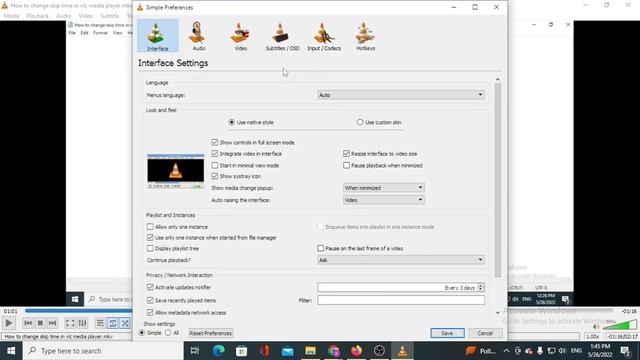Screen dimensions: 640x360
Task: Open Auto raising the interface dropdown
Action: 384,200
